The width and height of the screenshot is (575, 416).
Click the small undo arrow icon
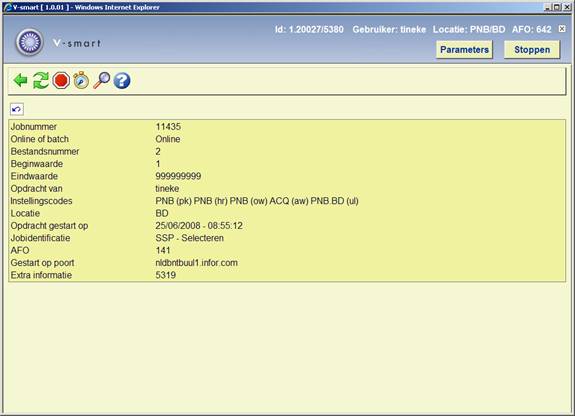17,109
